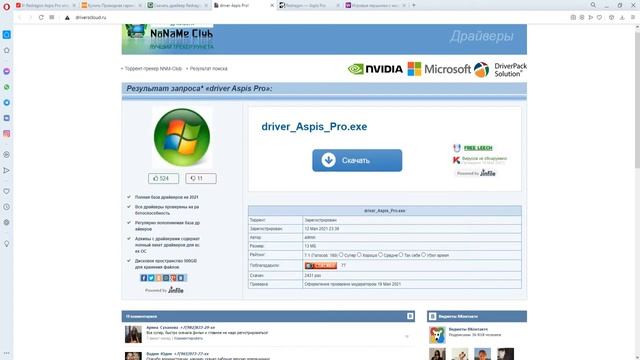Reload the current page
This screenshot has width=640, height=360.
(x=41, y=18)
